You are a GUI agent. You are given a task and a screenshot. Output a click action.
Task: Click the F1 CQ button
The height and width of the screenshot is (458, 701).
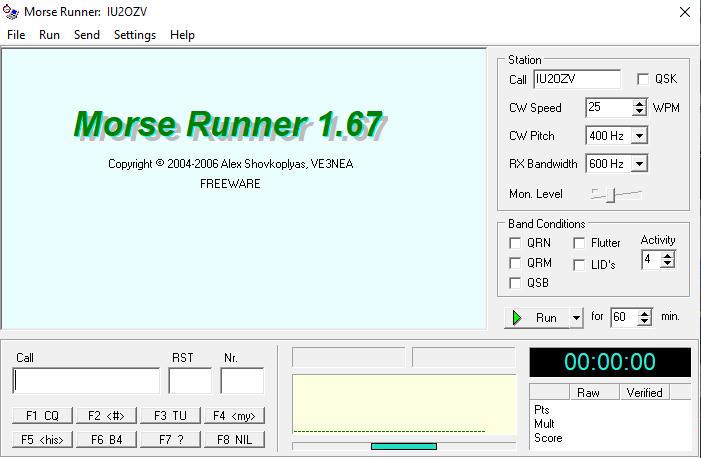coord(43,415)
